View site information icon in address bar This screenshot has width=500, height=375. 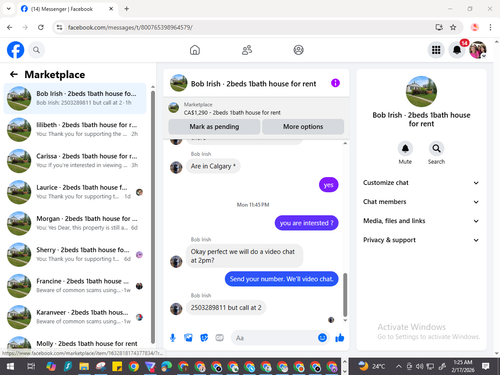[59, 27]
